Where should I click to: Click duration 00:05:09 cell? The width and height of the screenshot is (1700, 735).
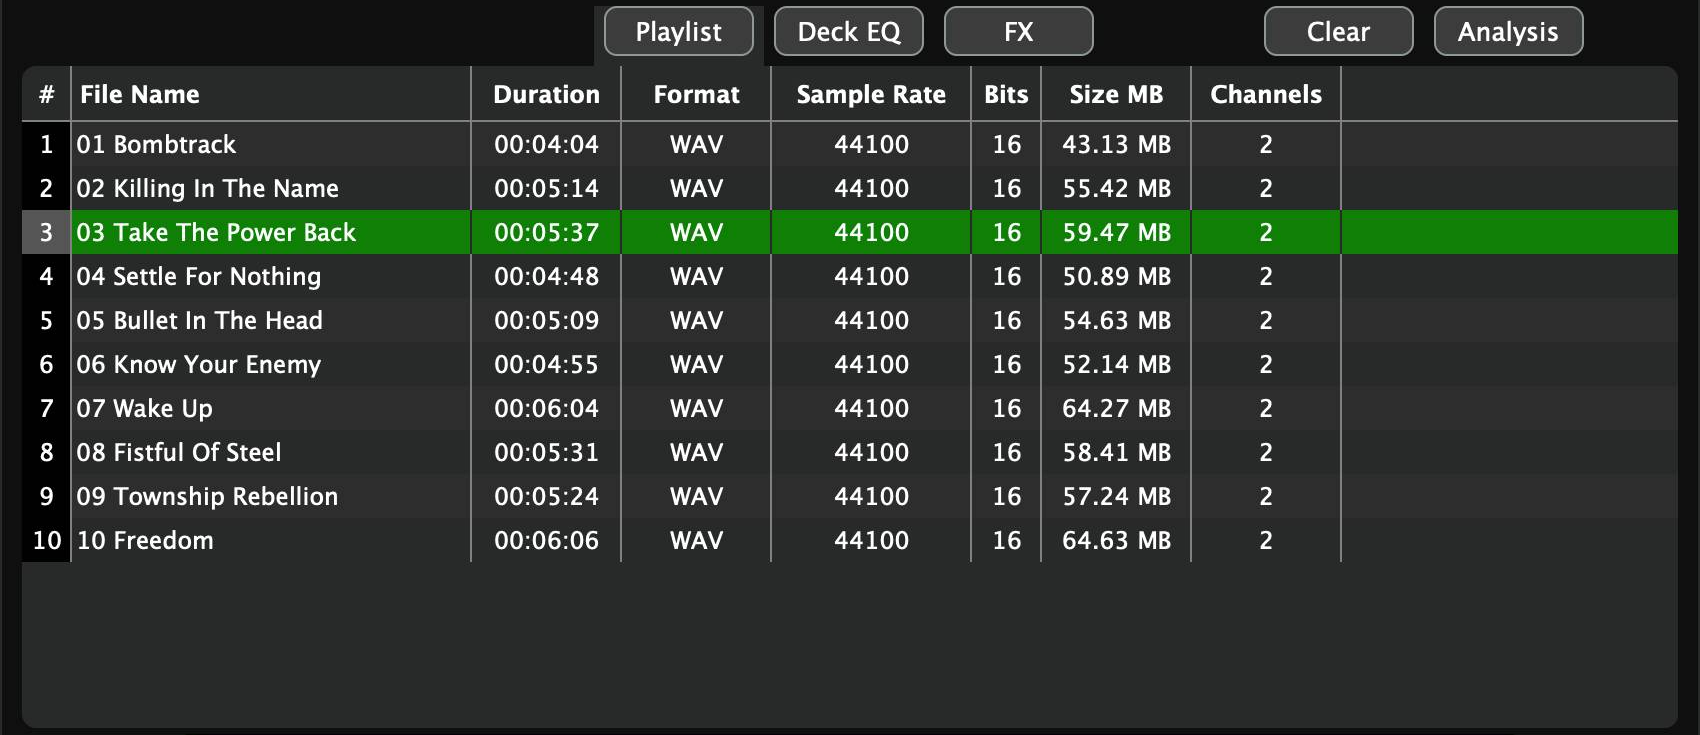click(546, 320)
